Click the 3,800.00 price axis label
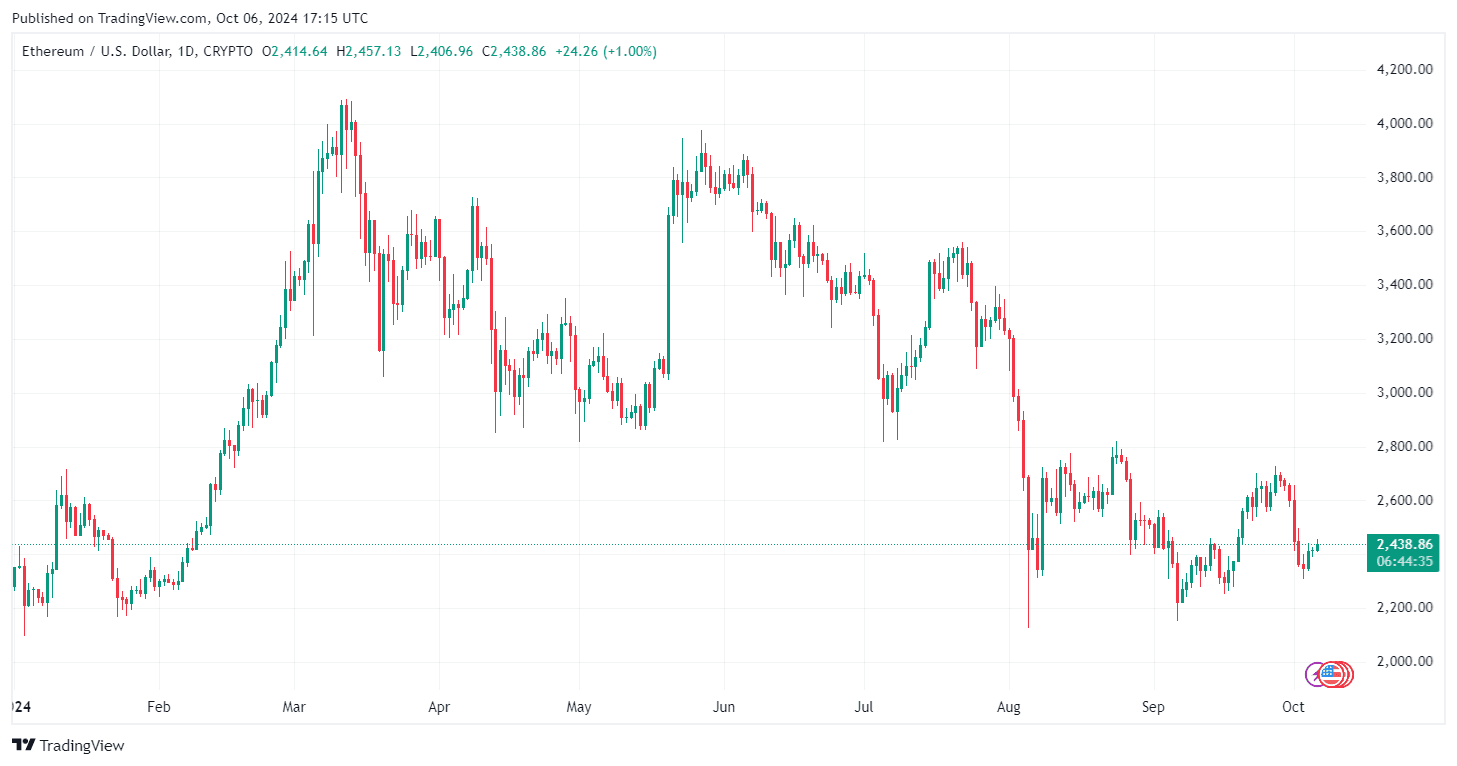The width and height of the screenshot is (1457, 766). (x=1404, y=178)
